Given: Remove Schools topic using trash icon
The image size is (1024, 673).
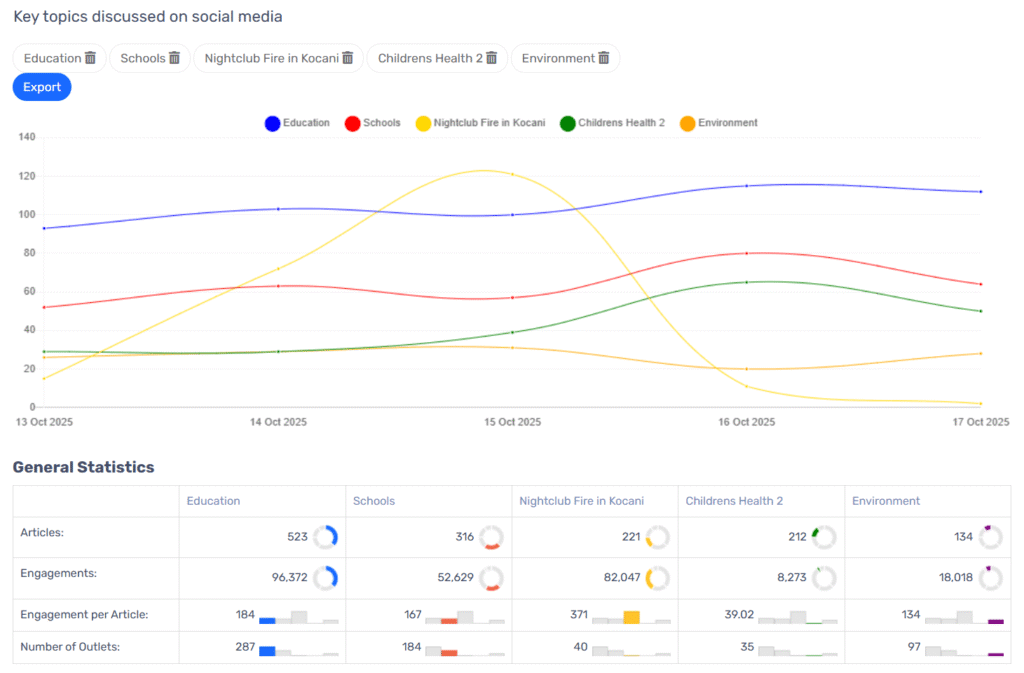Looking at the screenshot, I should coord(174,58).
